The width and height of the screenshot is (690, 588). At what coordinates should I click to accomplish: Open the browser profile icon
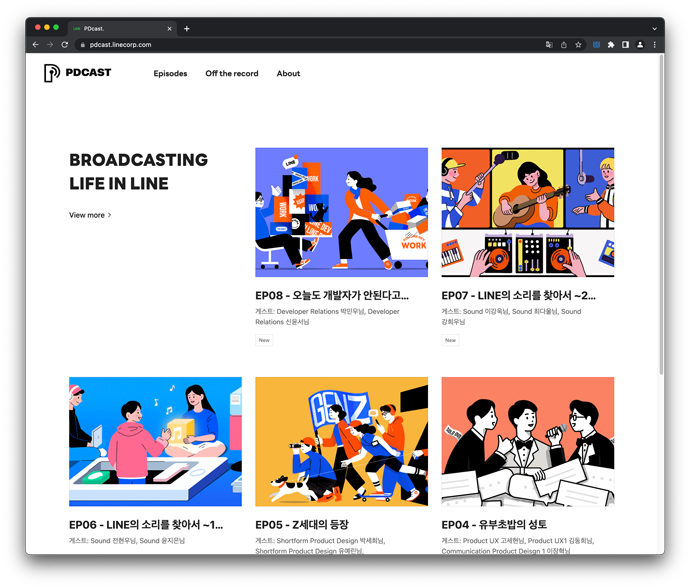[x=640, y=44]
